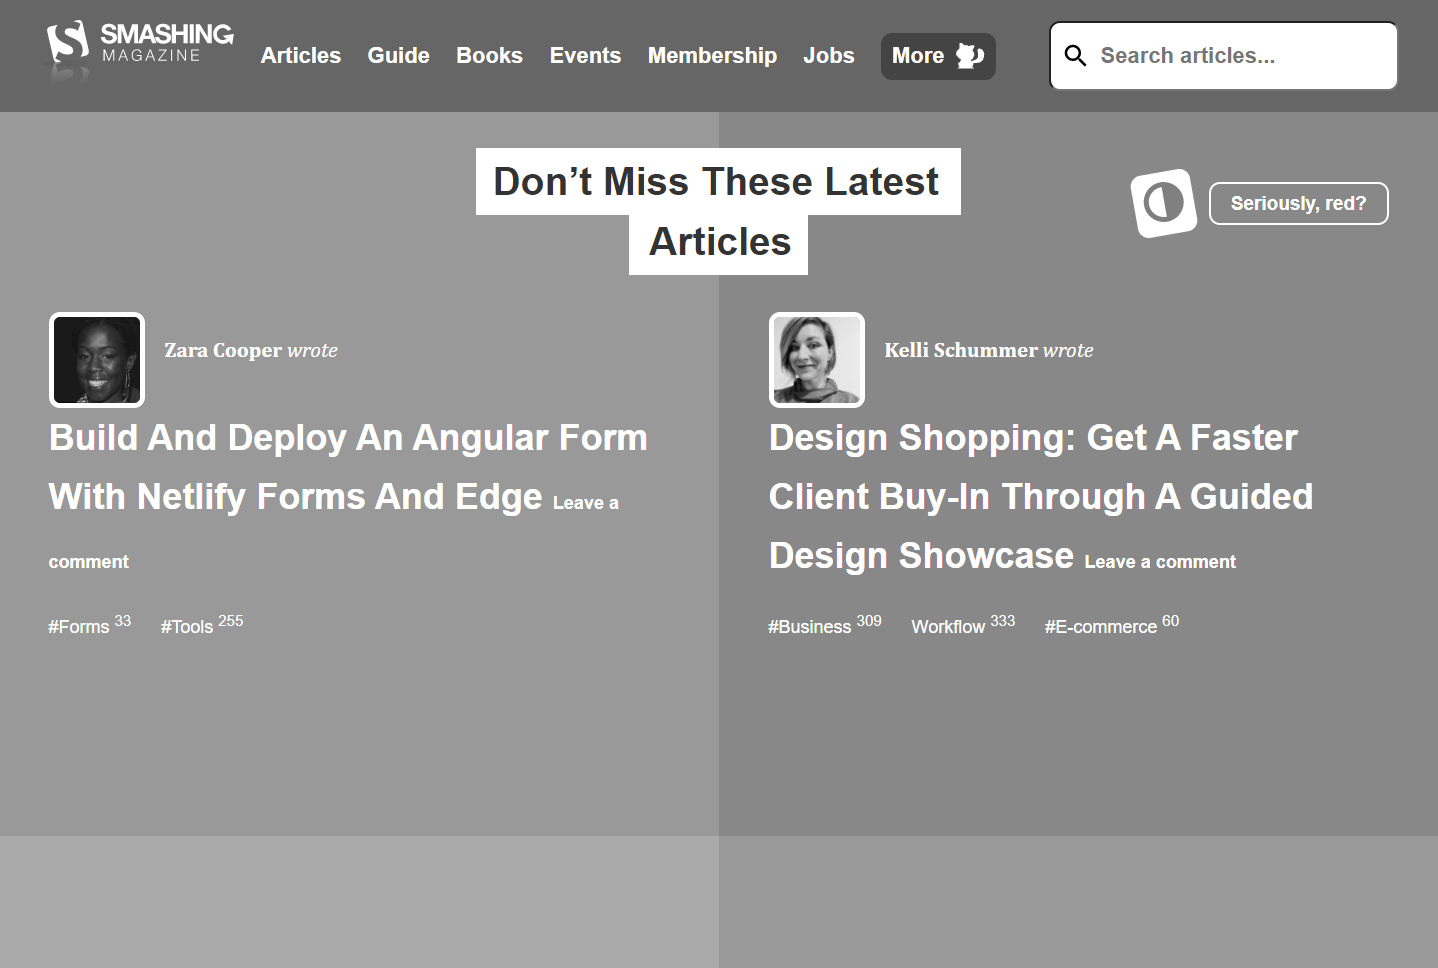Click 'Don't Miss These Latest Articles' heading
Image resolution: width=1438 pixels, height=968 pixels.
(x=718, y=211)
